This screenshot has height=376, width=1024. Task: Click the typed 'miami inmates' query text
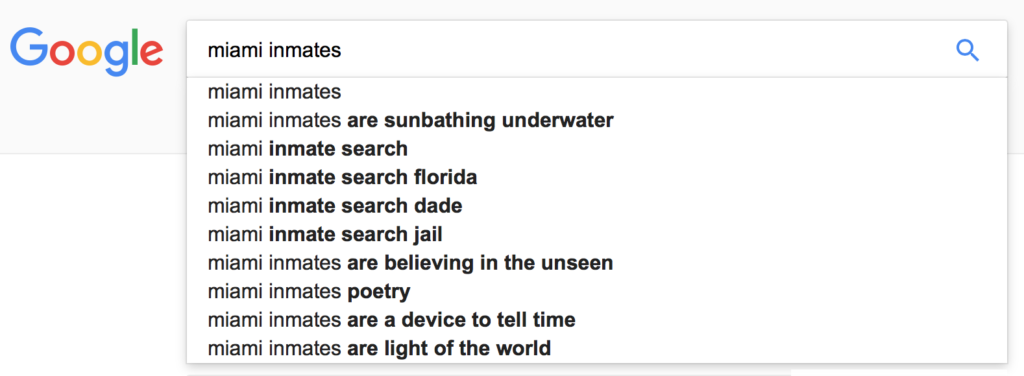pos(274,50)
